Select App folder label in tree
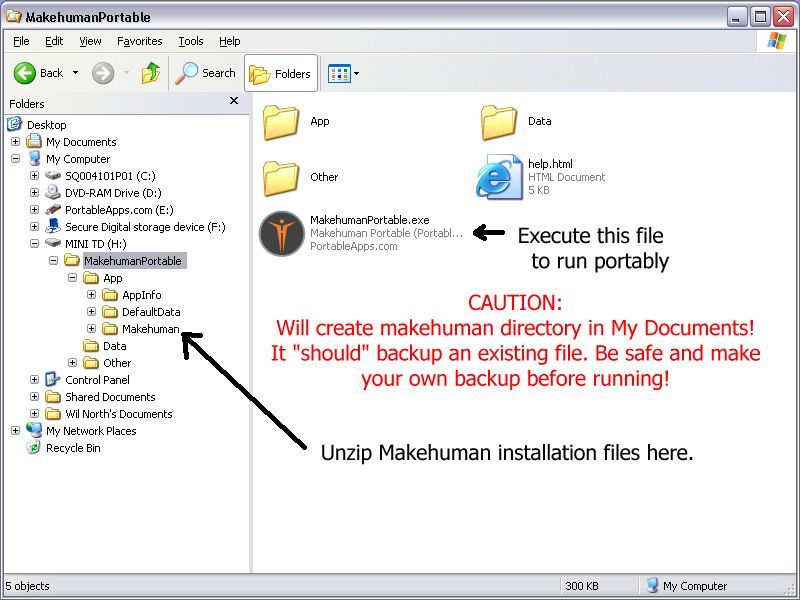Screen dimensions: 800x600 coord(113,278)
